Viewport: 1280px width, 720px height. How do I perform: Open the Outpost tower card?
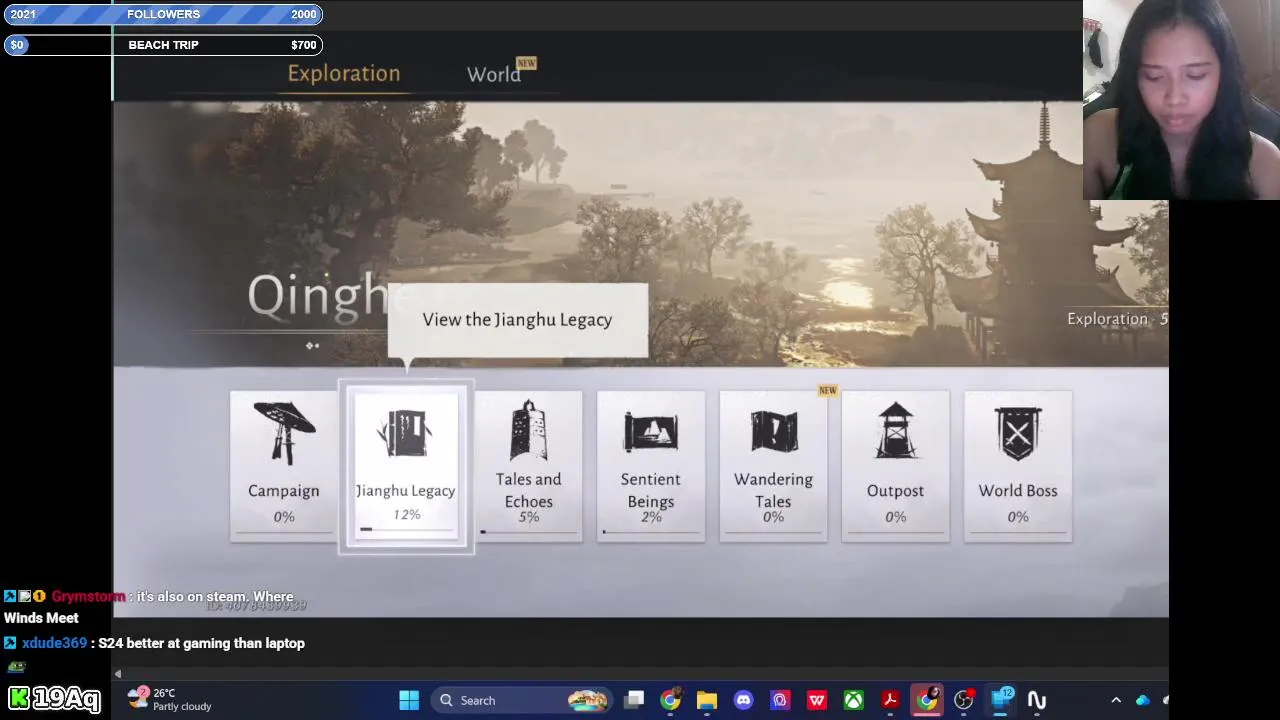pos(895,466)
